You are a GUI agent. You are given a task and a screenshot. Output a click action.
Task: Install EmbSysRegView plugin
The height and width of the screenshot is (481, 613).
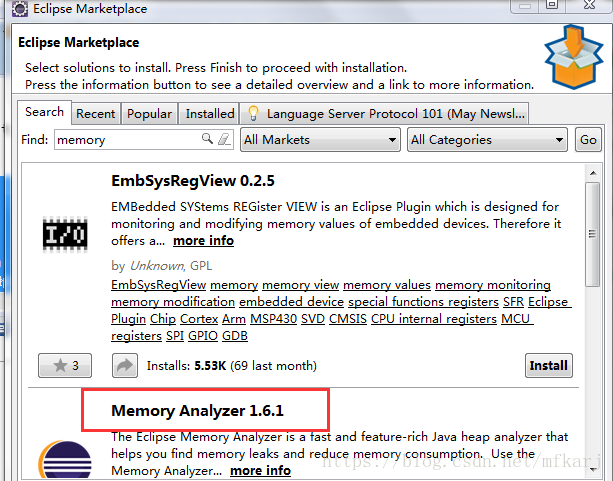[548, 365]
